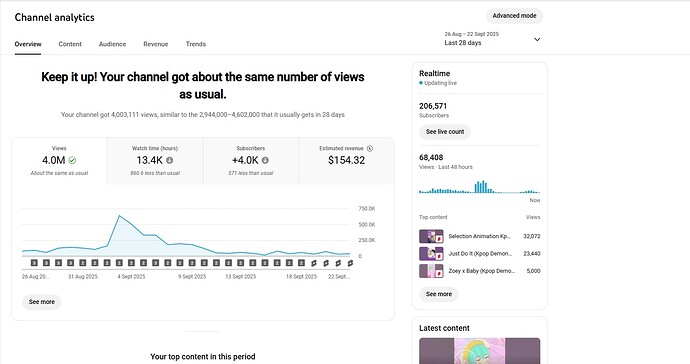Click the 'Latest content' heading
The image size is (690, 364).
(444, 328)
